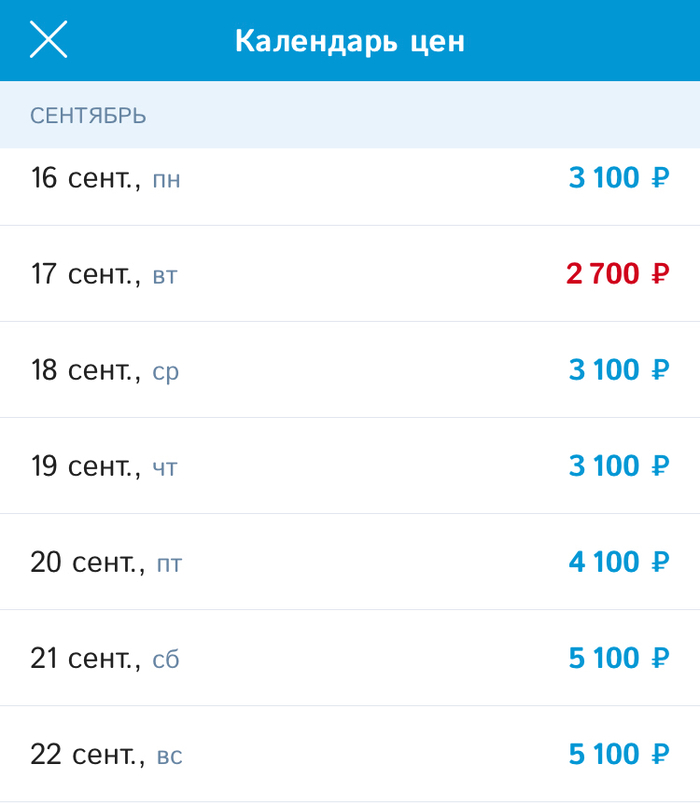Select the 22 сент. Sunday date
The image size is (700, 806).
point(106,755)
